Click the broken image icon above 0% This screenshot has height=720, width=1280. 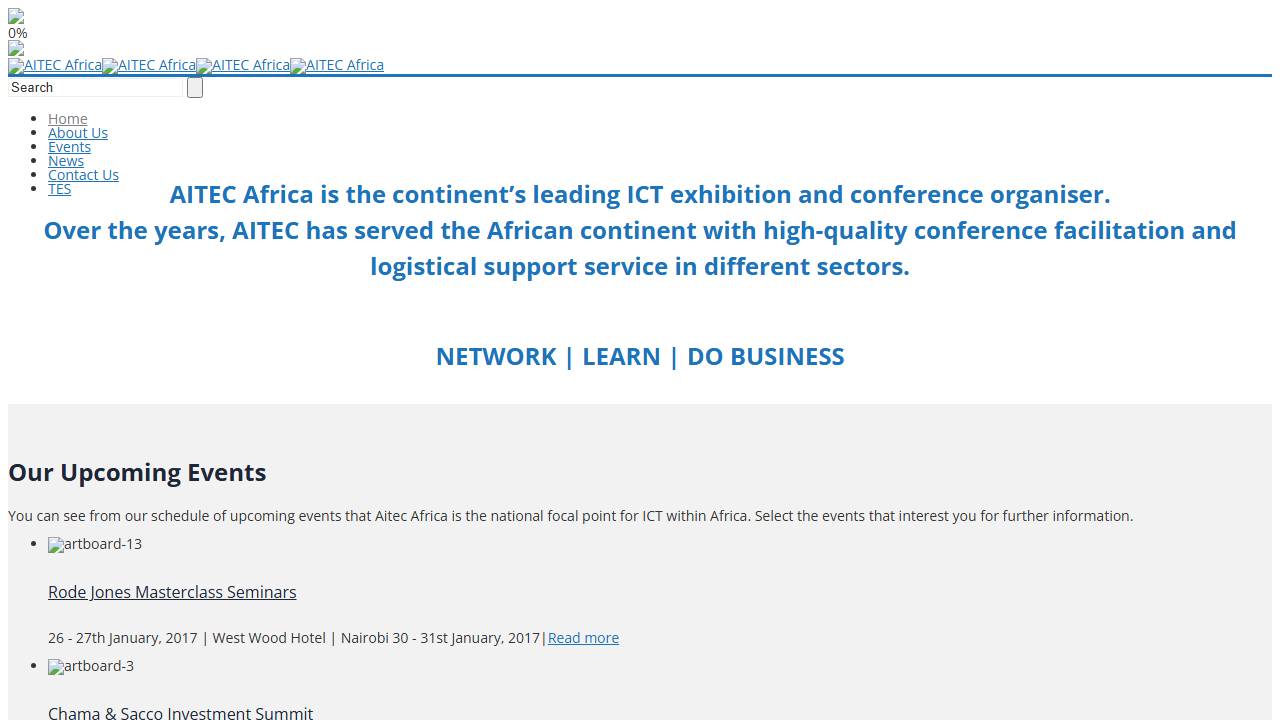click(x=16, y=17)
